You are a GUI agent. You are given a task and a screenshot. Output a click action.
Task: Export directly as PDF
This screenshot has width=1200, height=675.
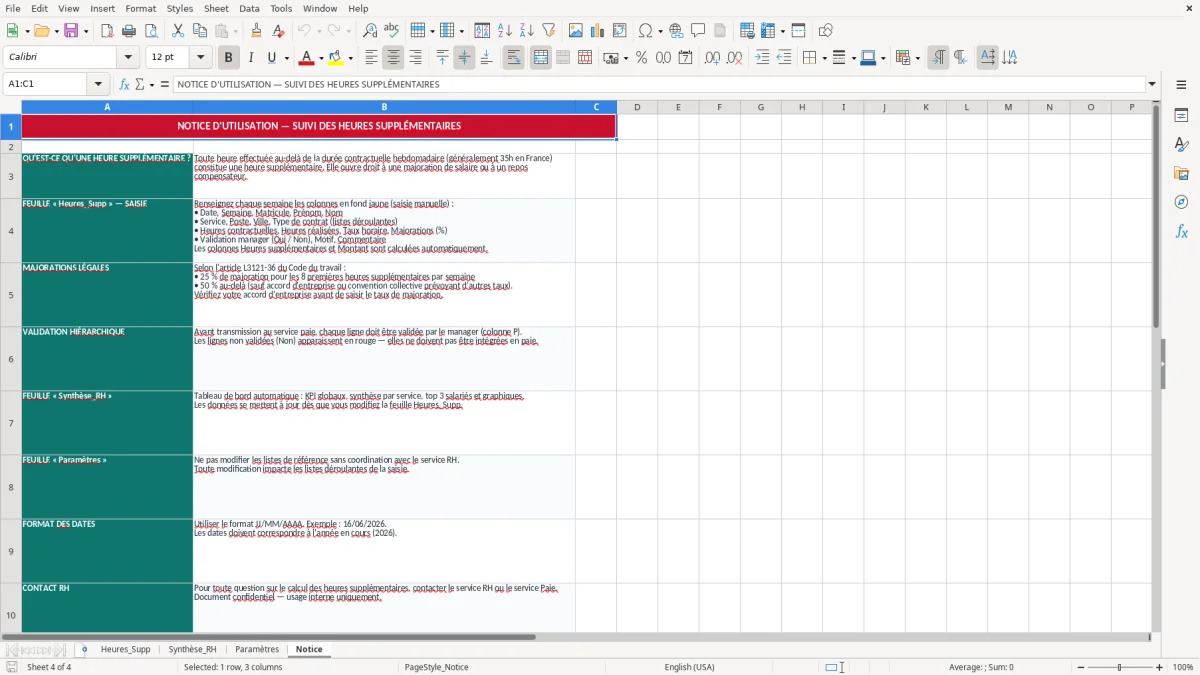pyautogui.click(x=108, y=31)
